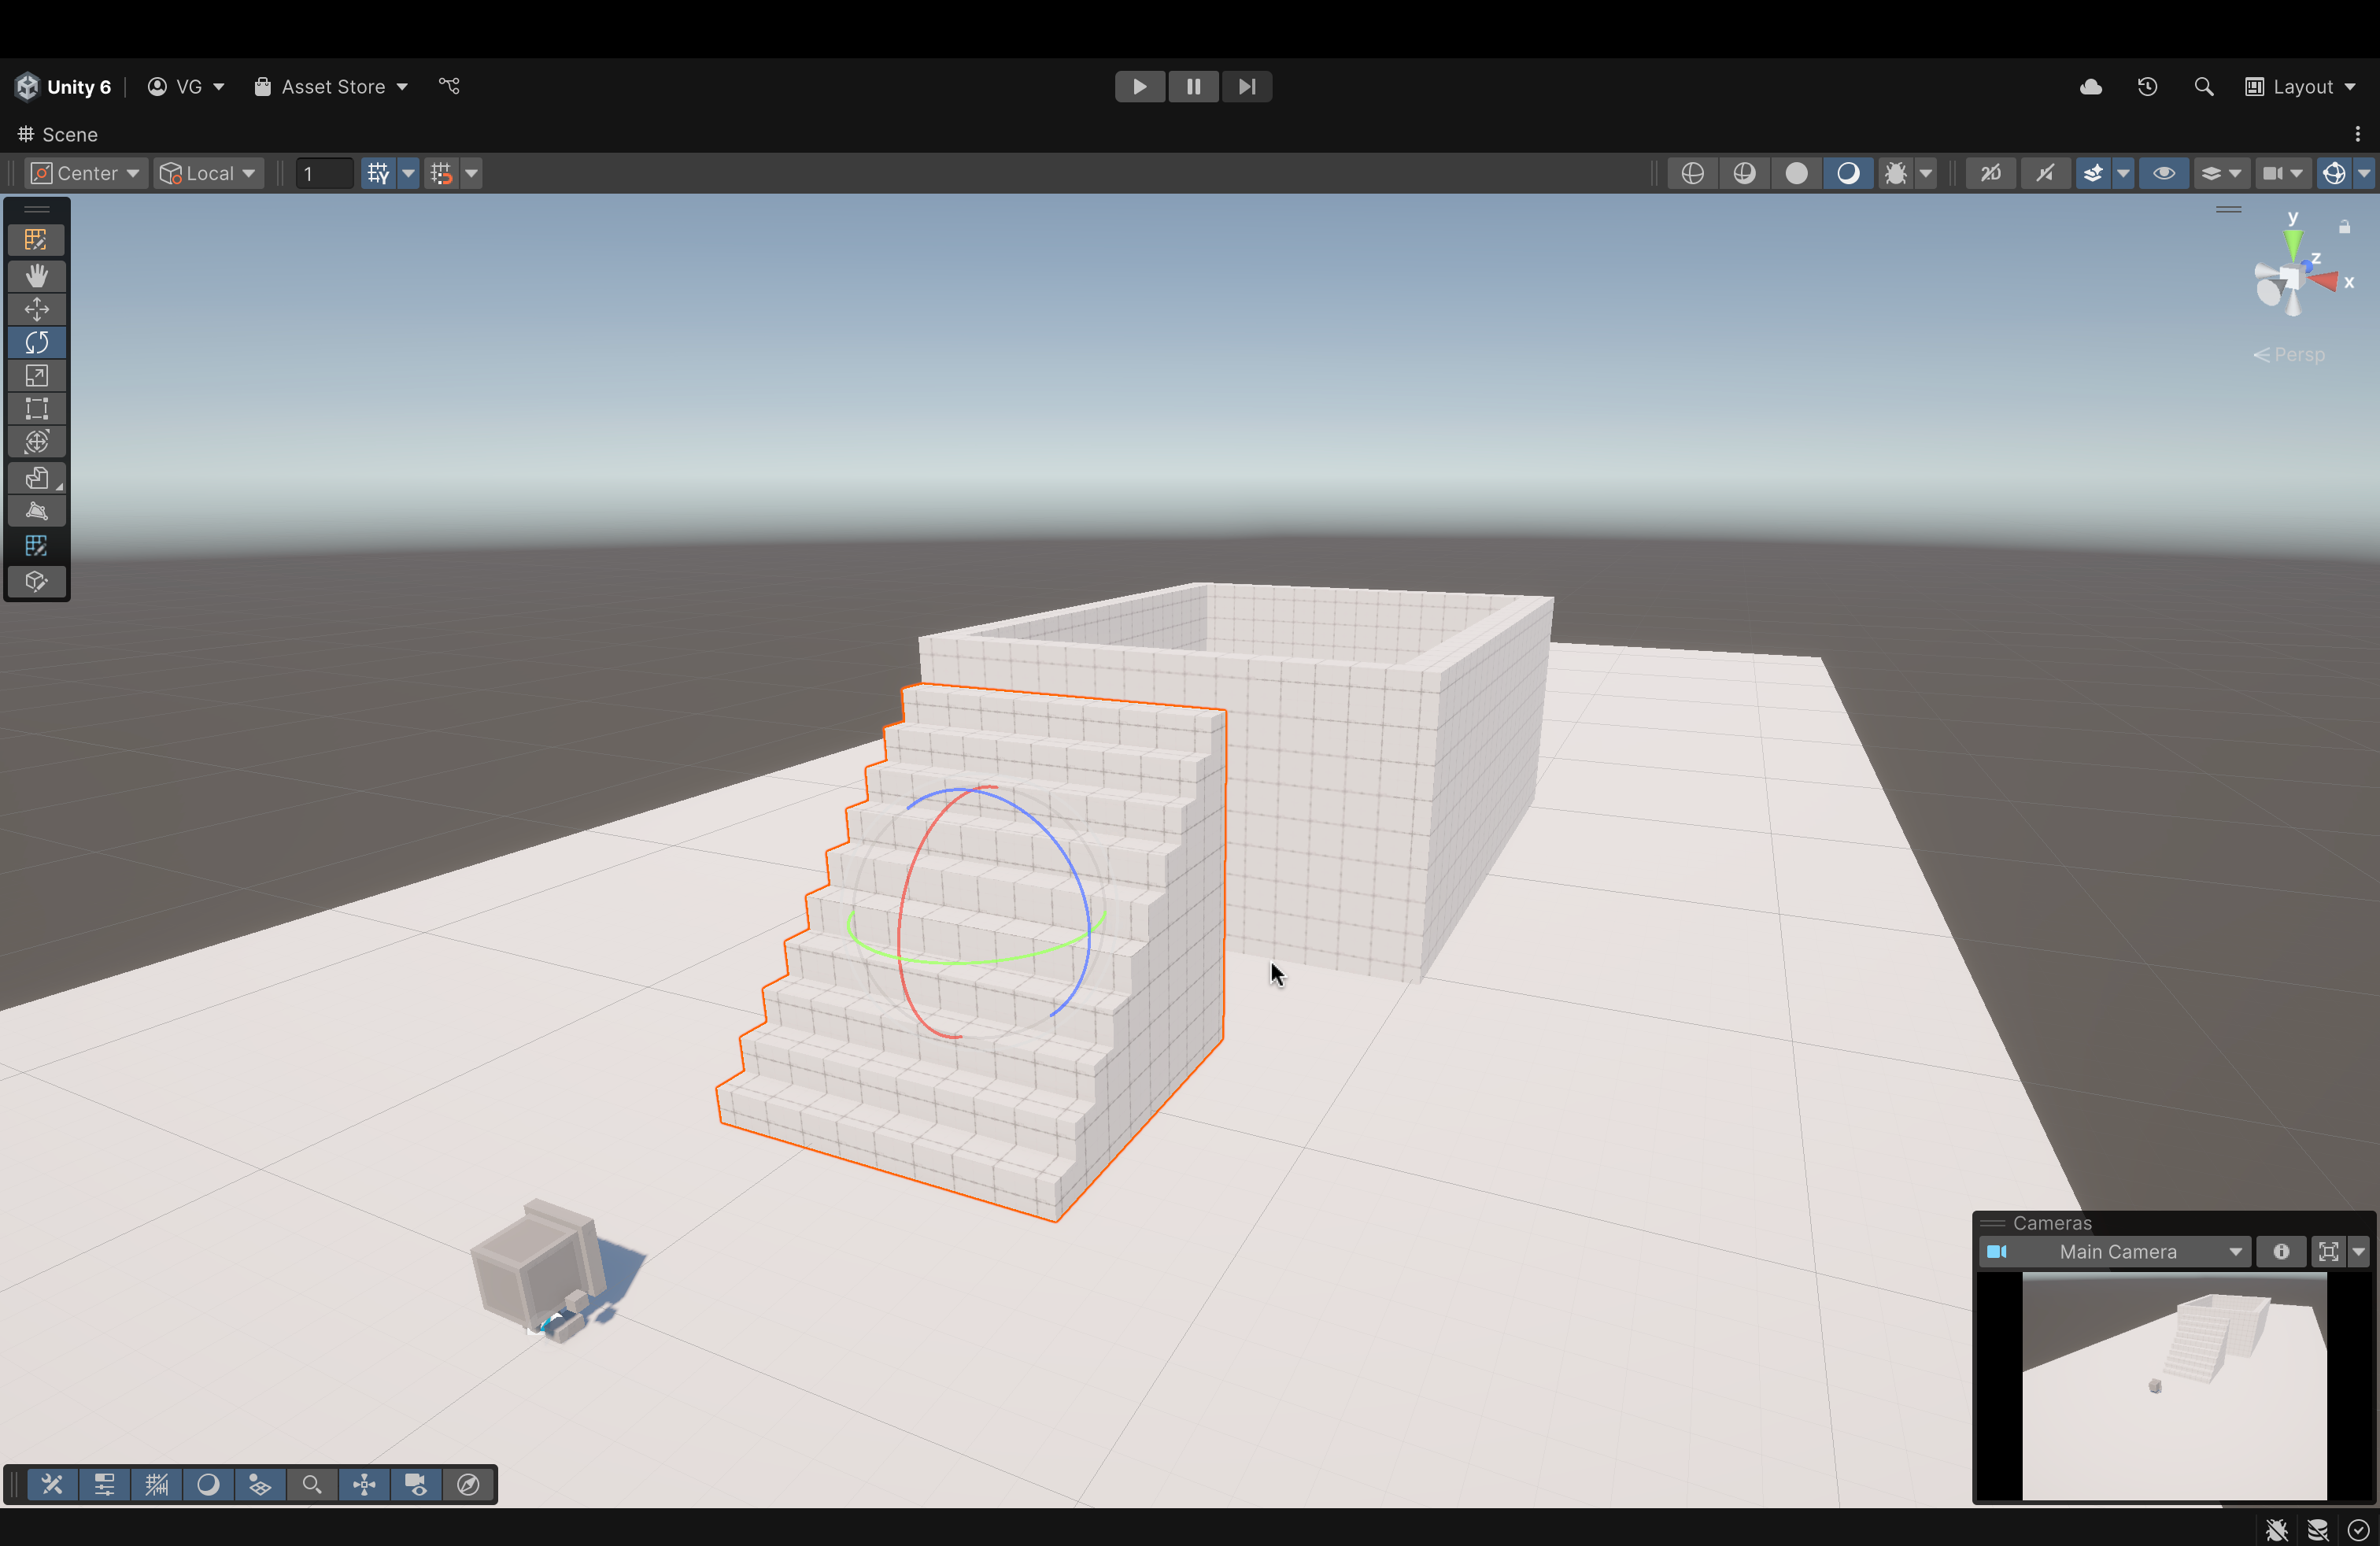
Task: Select Shaded draw mode
Action: click(x=1848, y=173)
